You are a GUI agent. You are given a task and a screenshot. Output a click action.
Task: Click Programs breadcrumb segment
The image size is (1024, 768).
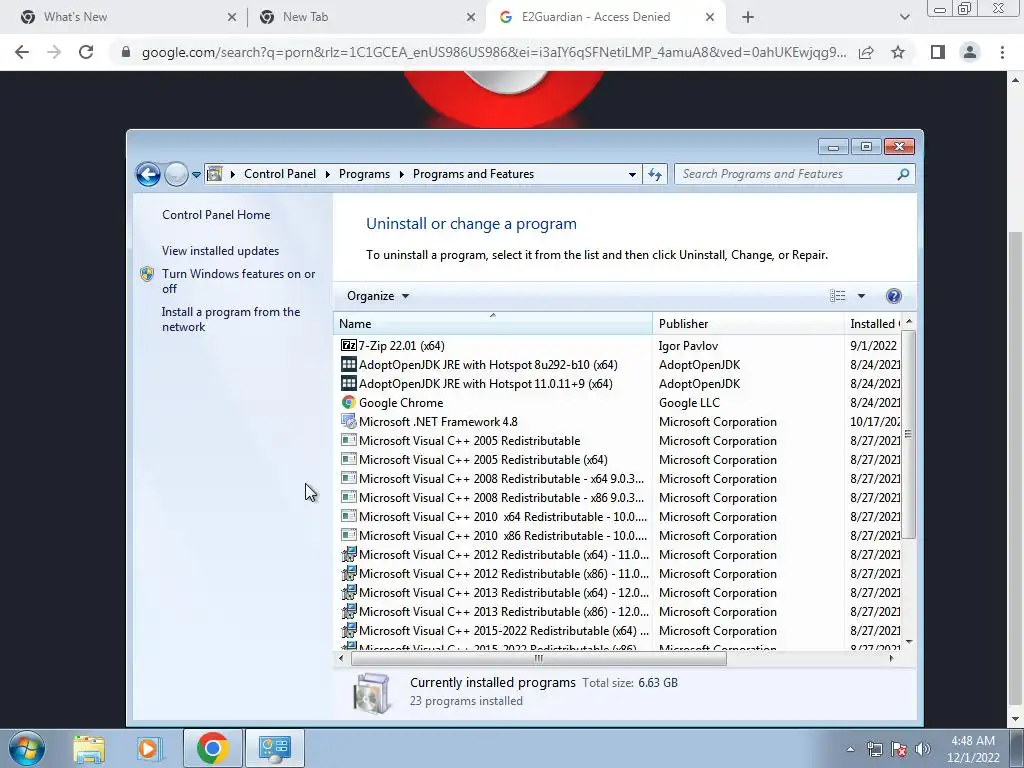point(364,174)
